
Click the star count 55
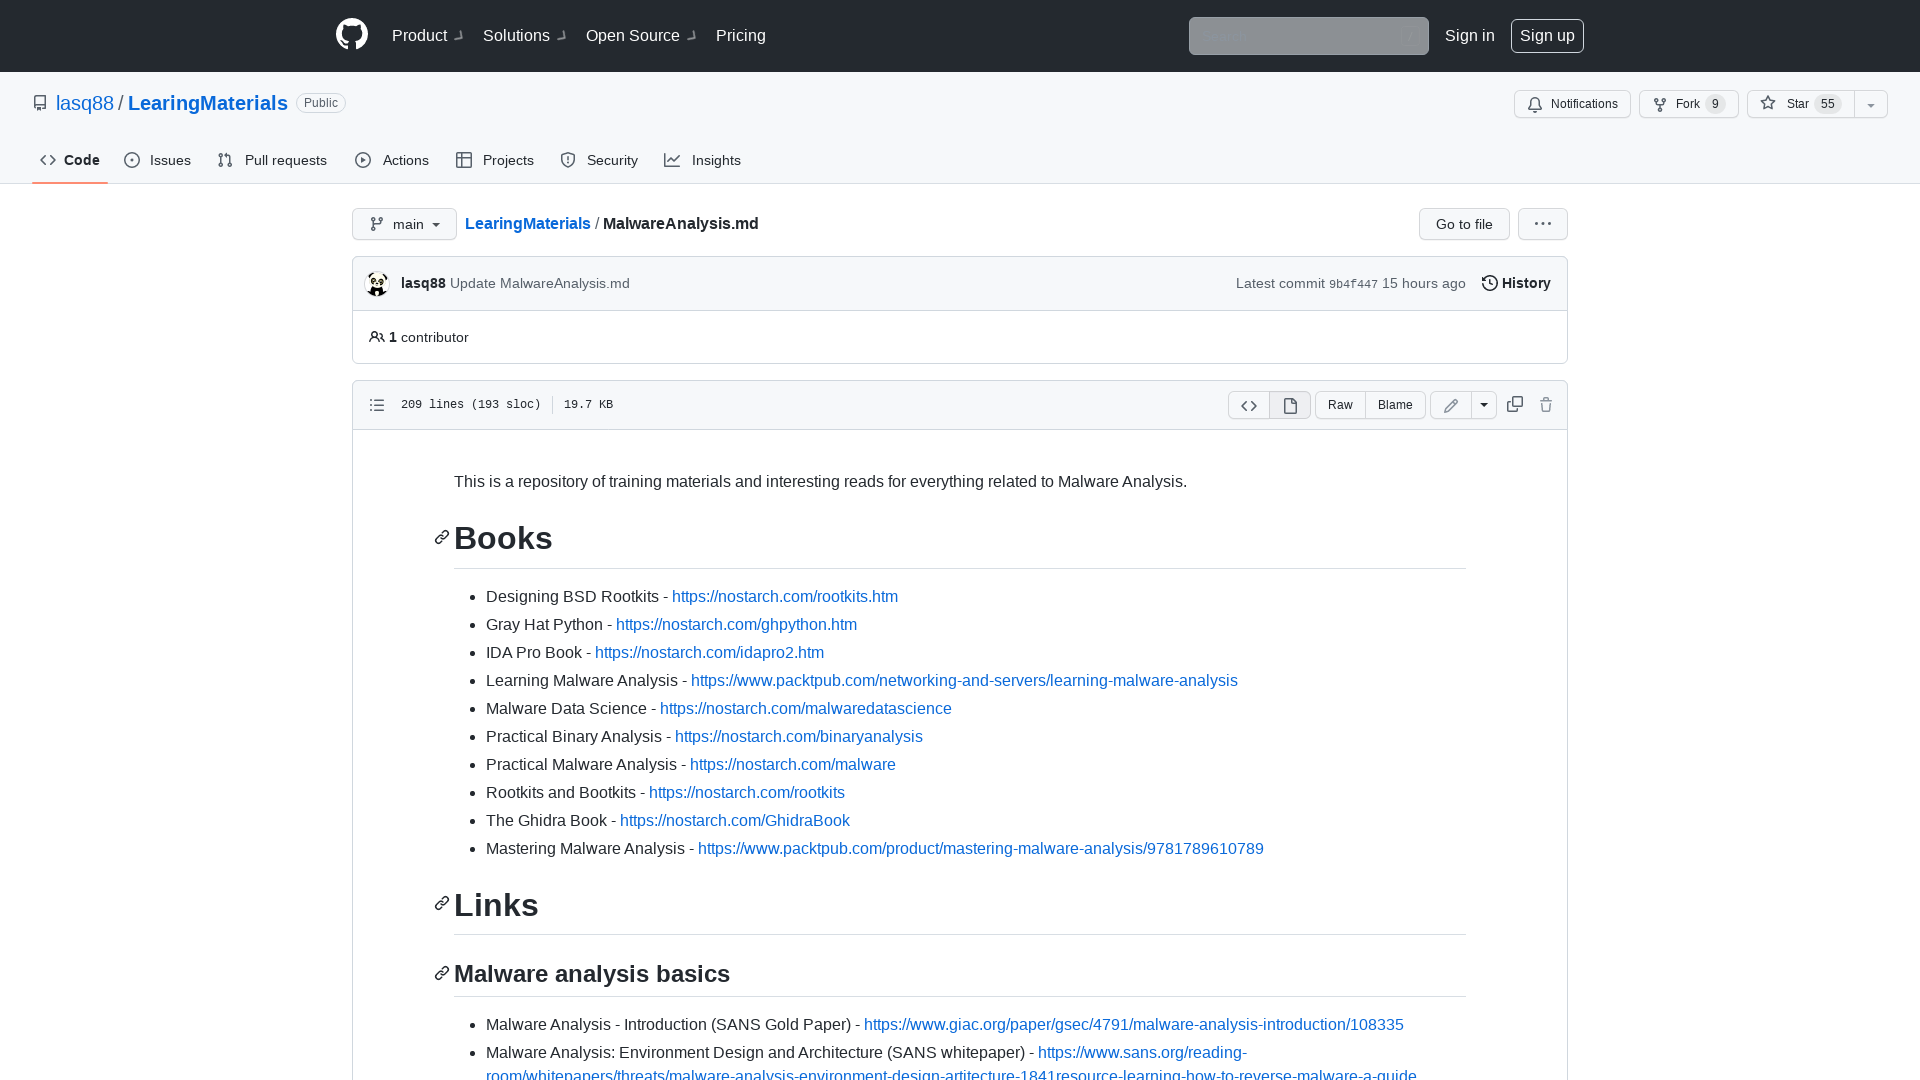tap(1828, 104)
